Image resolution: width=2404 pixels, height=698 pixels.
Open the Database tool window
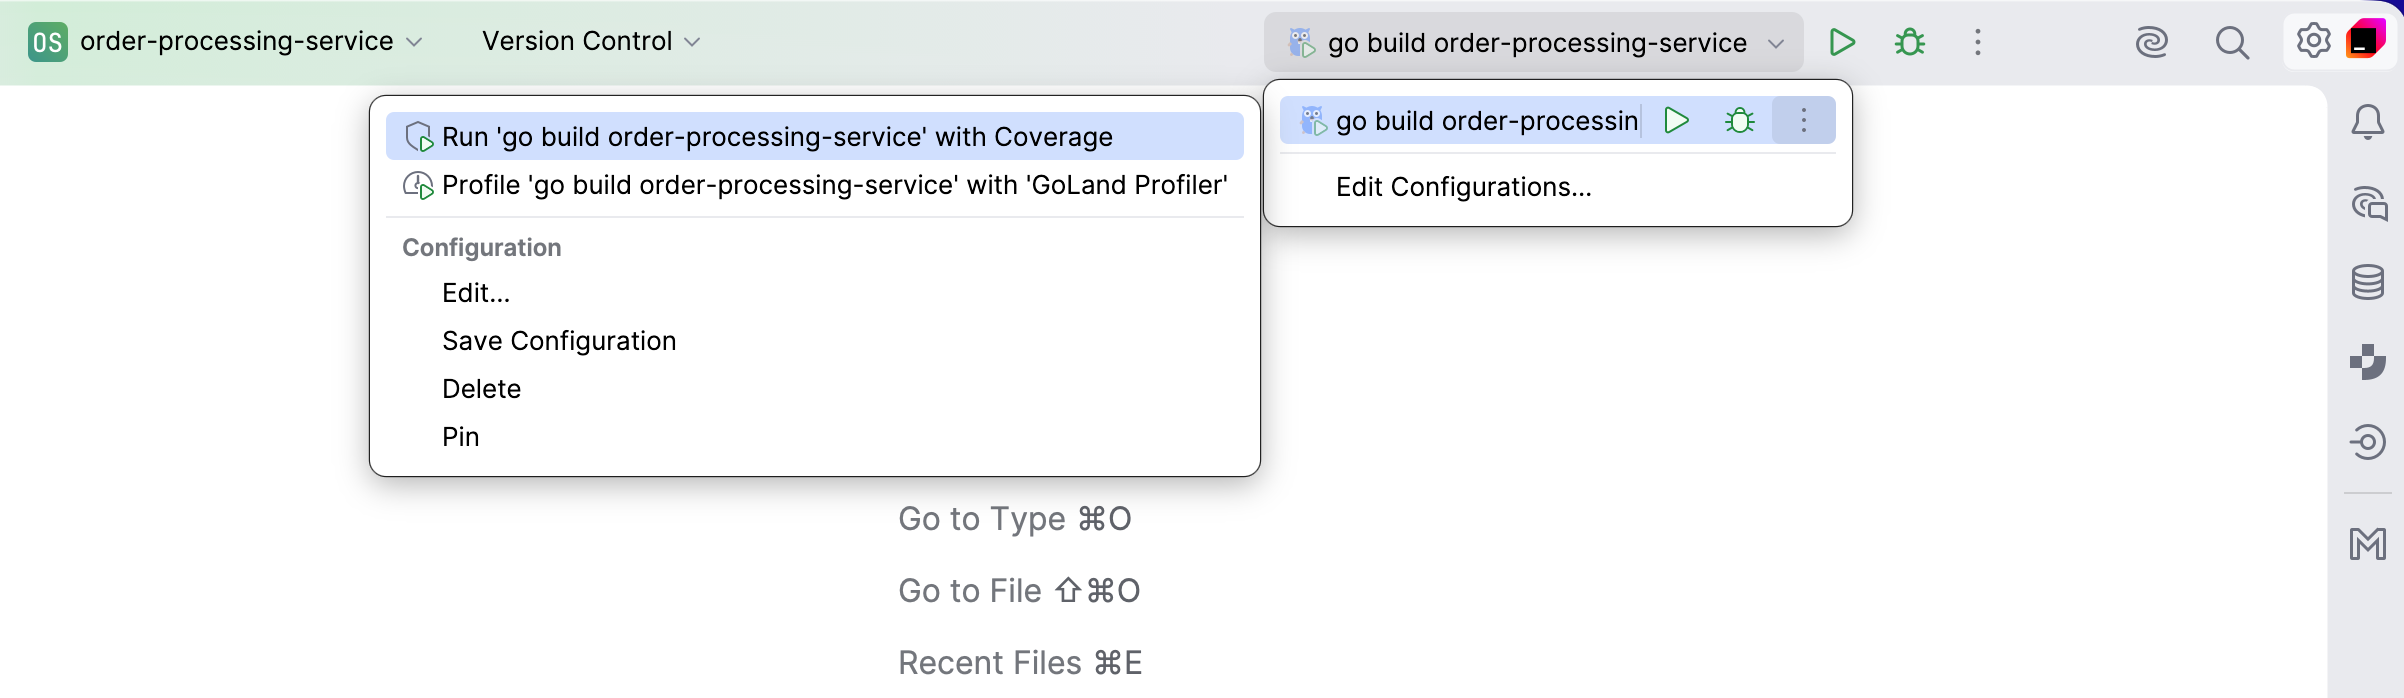pos(2367,282)
